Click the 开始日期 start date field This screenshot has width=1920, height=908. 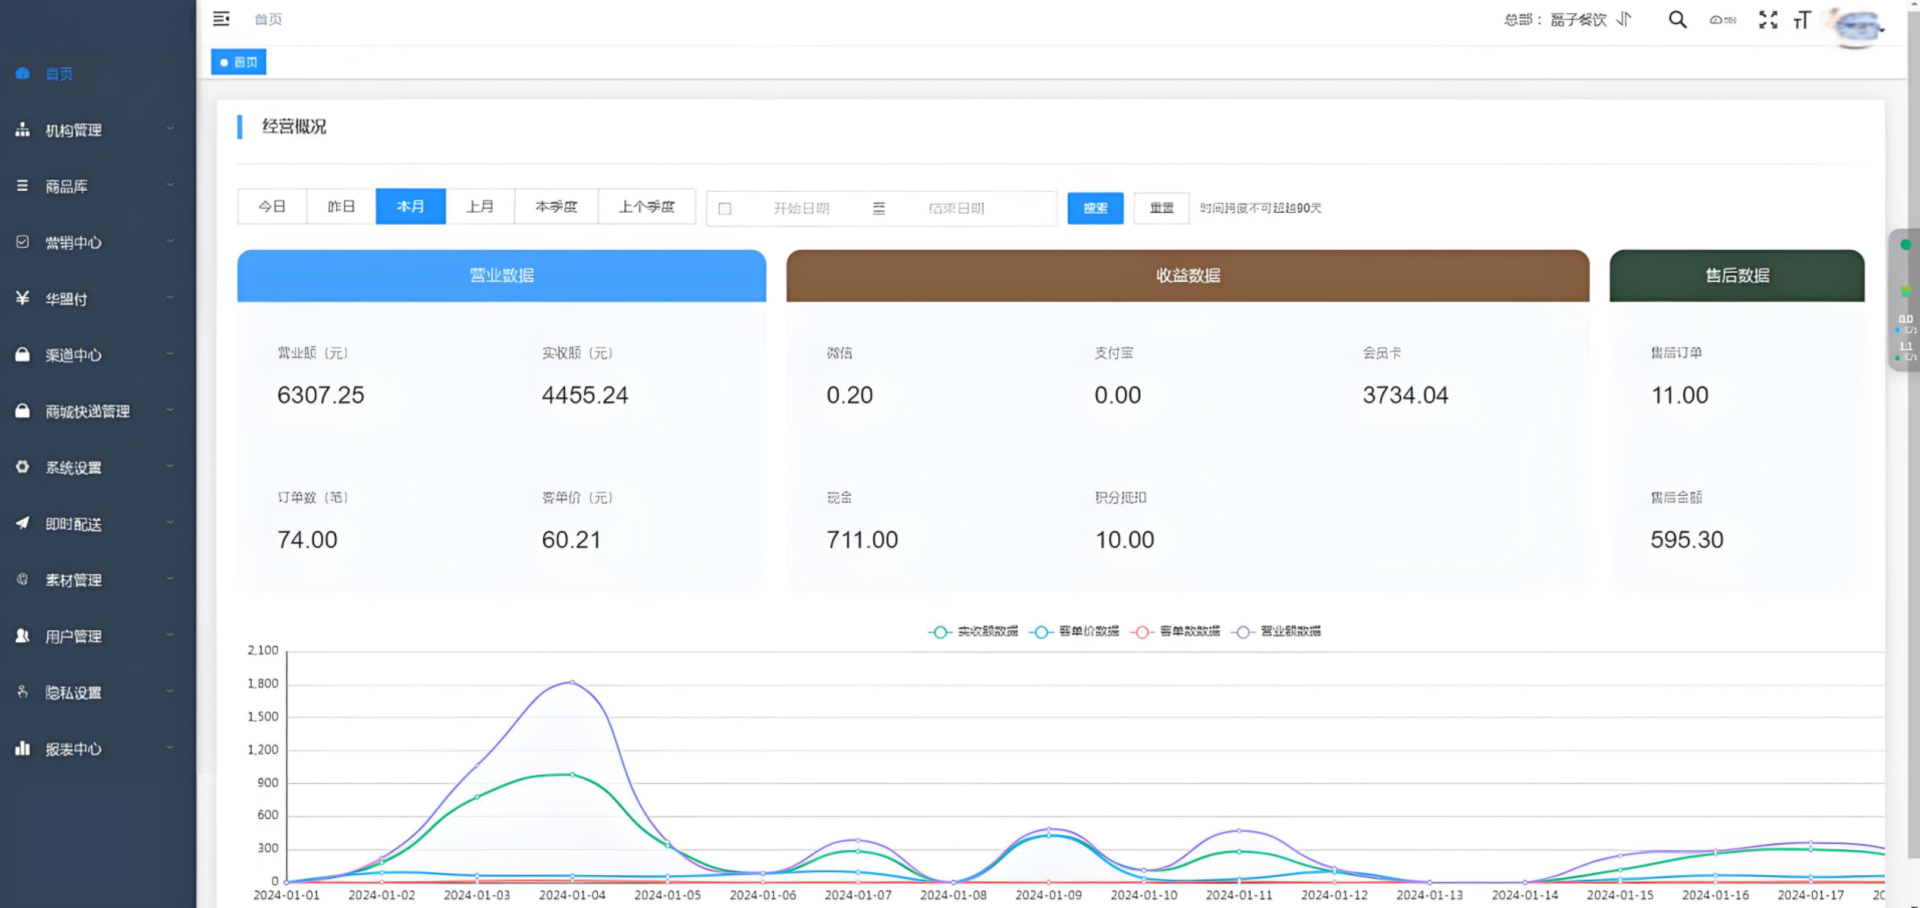(x=801, y=208)
